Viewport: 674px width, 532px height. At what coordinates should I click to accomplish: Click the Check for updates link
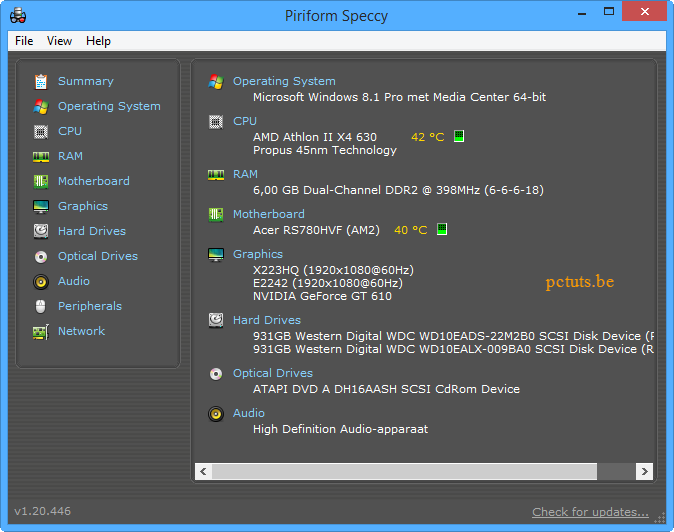pos(590,512)
